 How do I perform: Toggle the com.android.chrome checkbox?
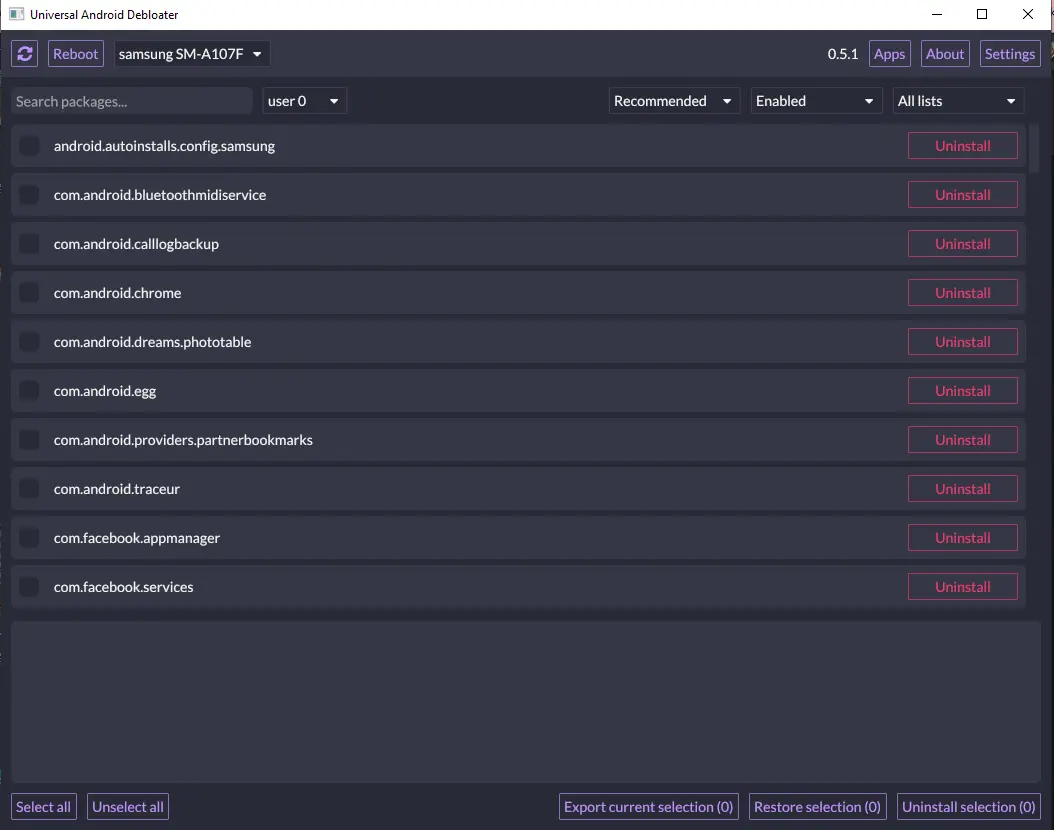(29, 293)
